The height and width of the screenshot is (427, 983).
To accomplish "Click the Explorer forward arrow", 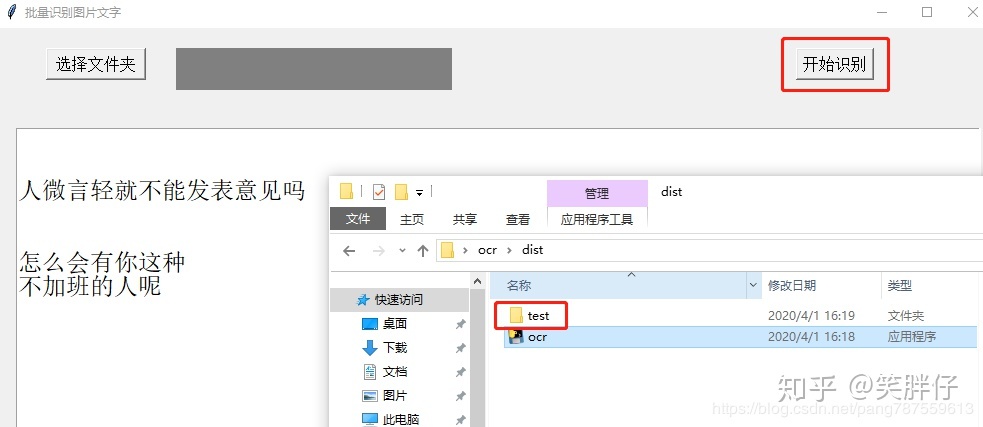I will coord(378,251).
